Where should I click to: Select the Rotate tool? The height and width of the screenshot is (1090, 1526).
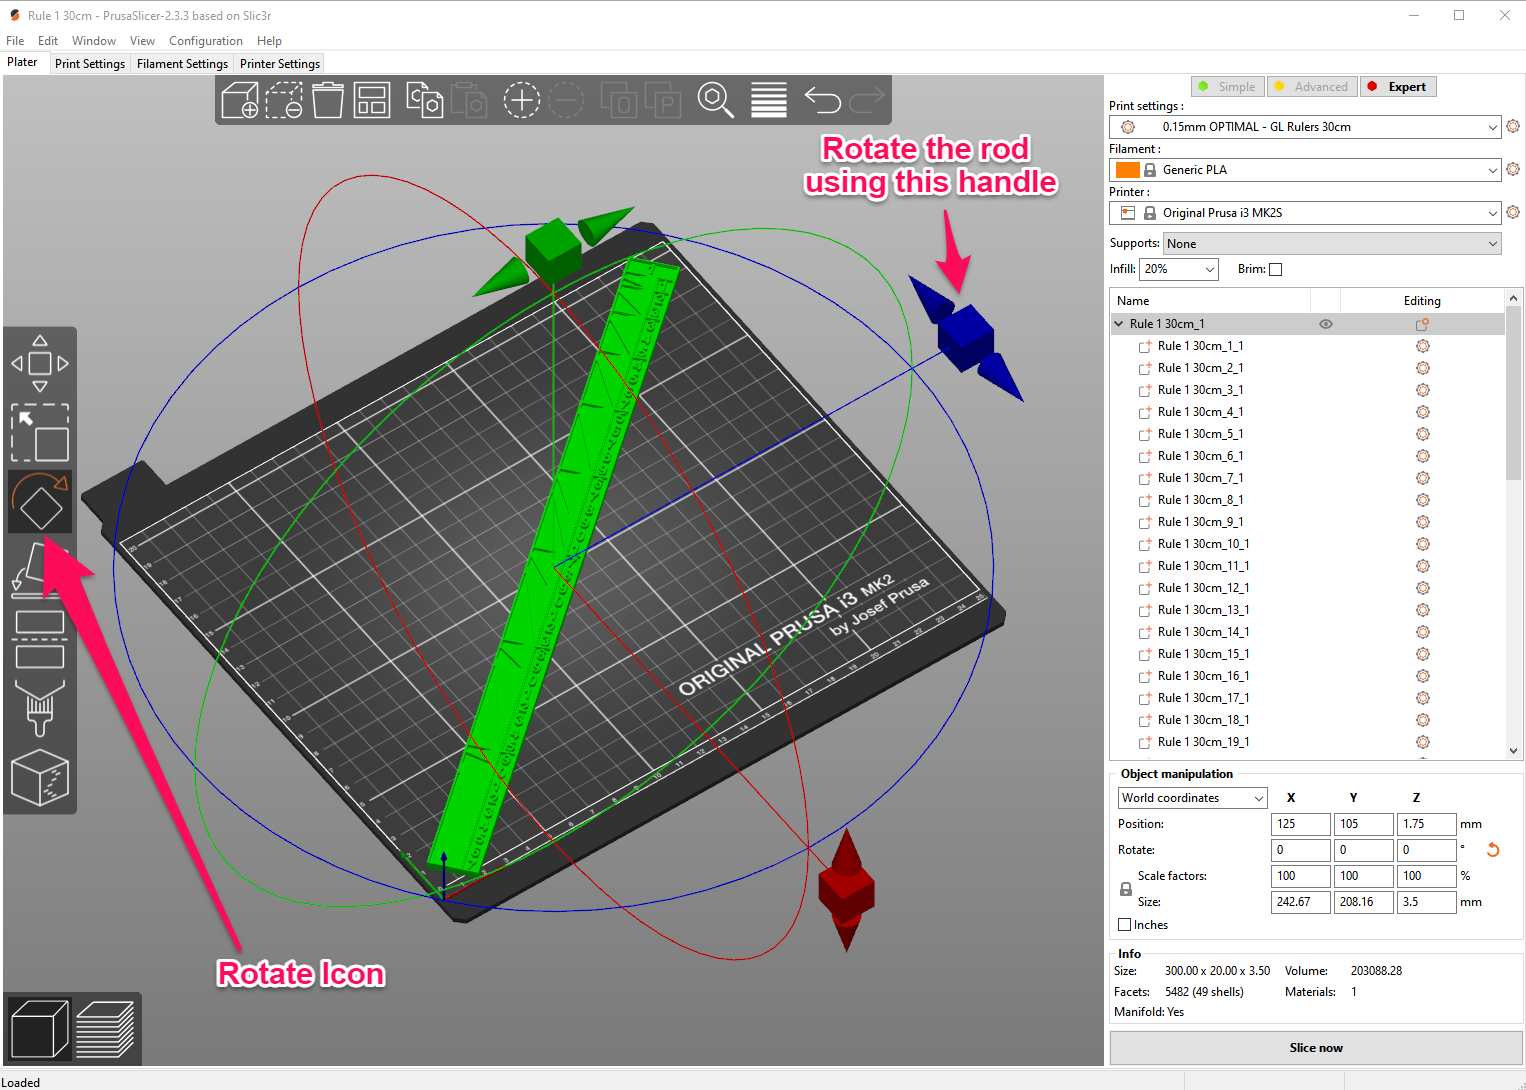[x=40, y=501]
